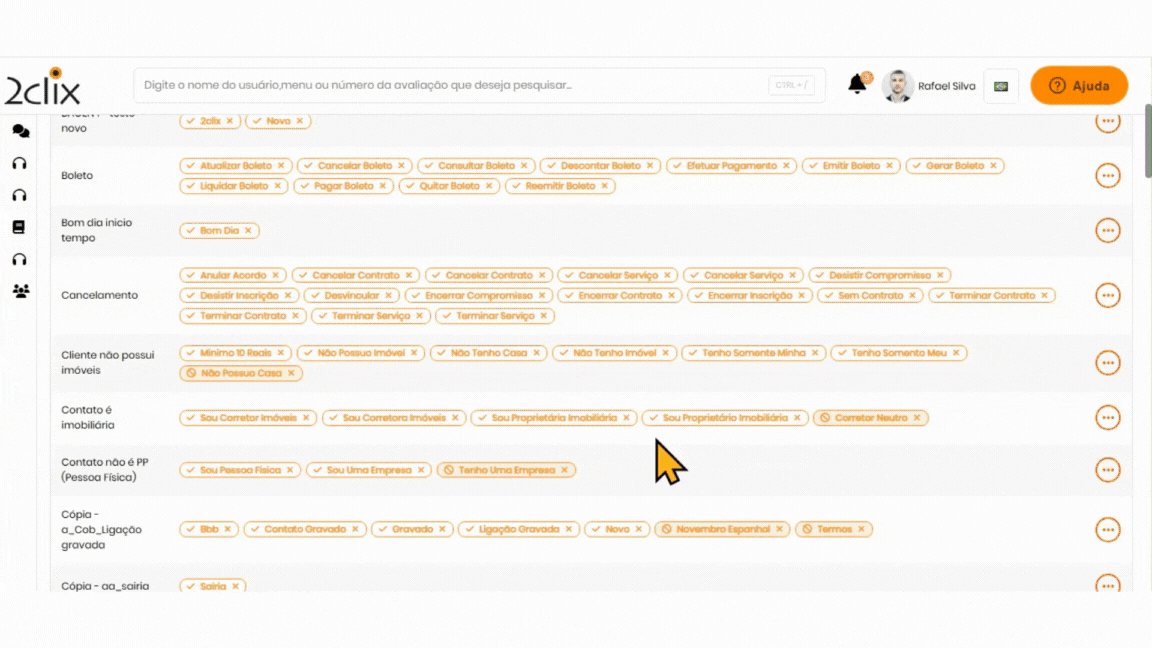This screenshot has height=648, width=1152.
Task: Open three-dot menu for Cancelamento row
Action: tap(1107, 296)
